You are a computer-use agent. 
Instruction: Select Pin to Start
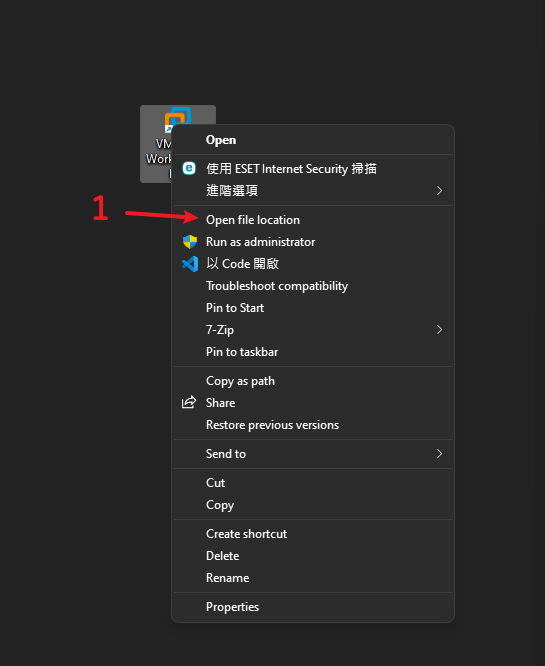pos(313,308)
